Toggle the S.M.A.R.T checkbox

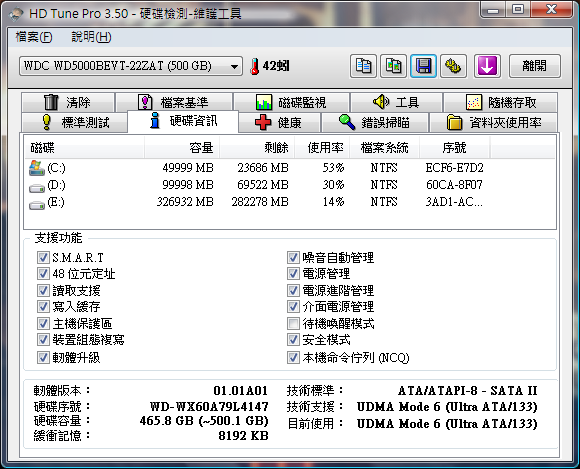pyautogui.click(x=43, y=257)
